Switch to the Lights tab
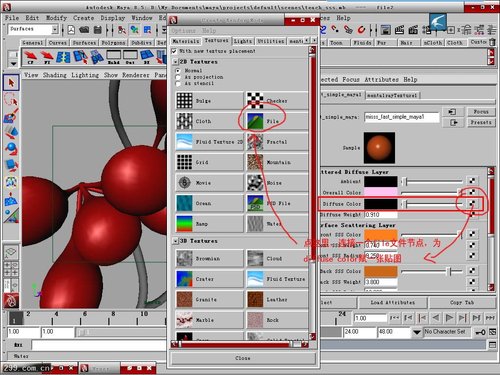The width and height of the screenshot is (500, 375). point(242,41)
